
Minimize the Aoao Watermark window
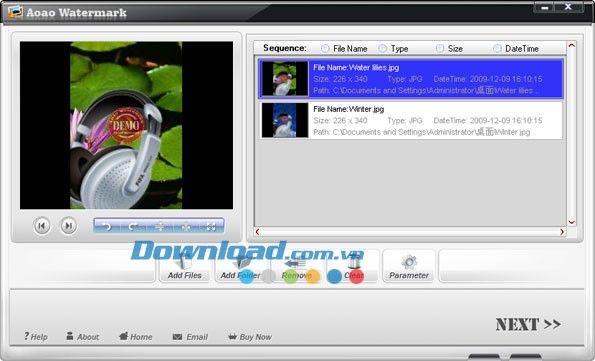point(545,7)
